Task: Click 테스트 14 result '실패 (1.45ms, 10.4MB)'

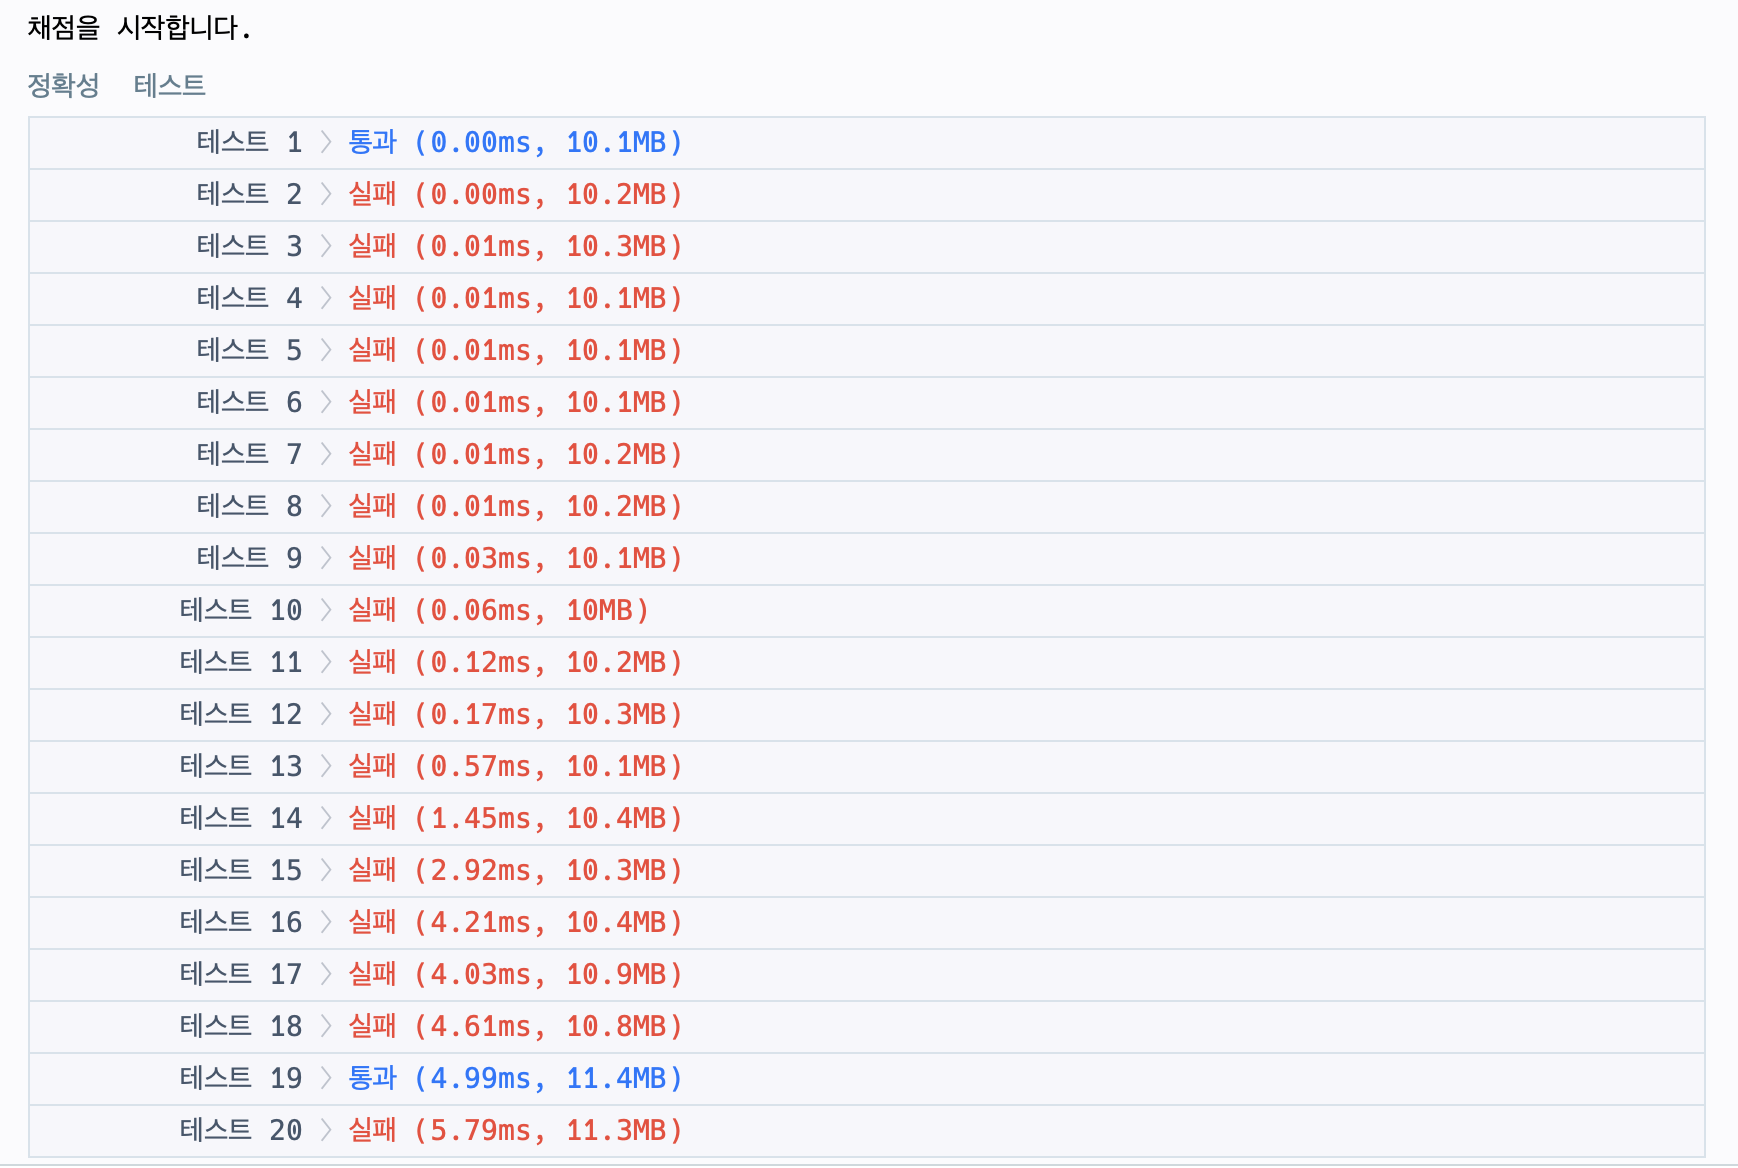Action: click(515, 818)
